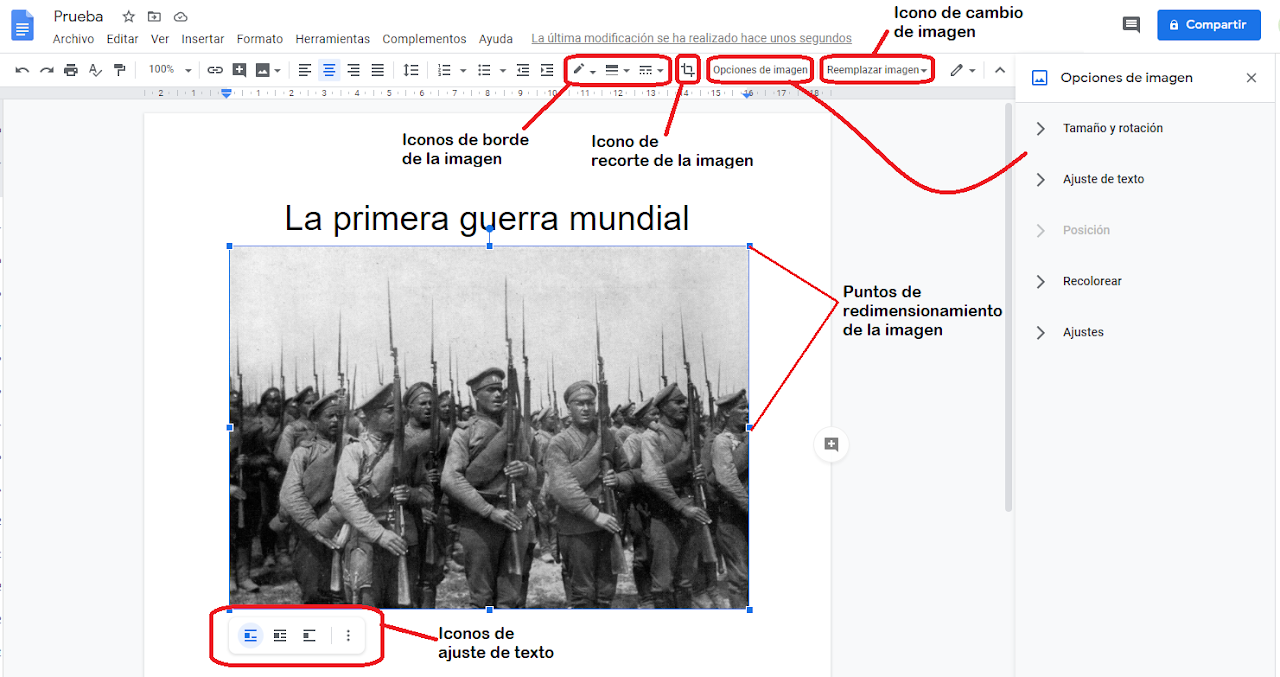Click the Compartir button

click(1208, 25)
